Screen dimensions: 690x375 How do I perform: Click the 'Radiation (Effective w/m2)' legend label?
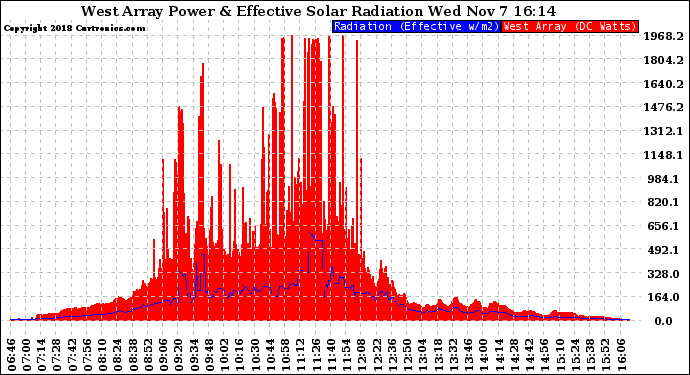[416, 26]
